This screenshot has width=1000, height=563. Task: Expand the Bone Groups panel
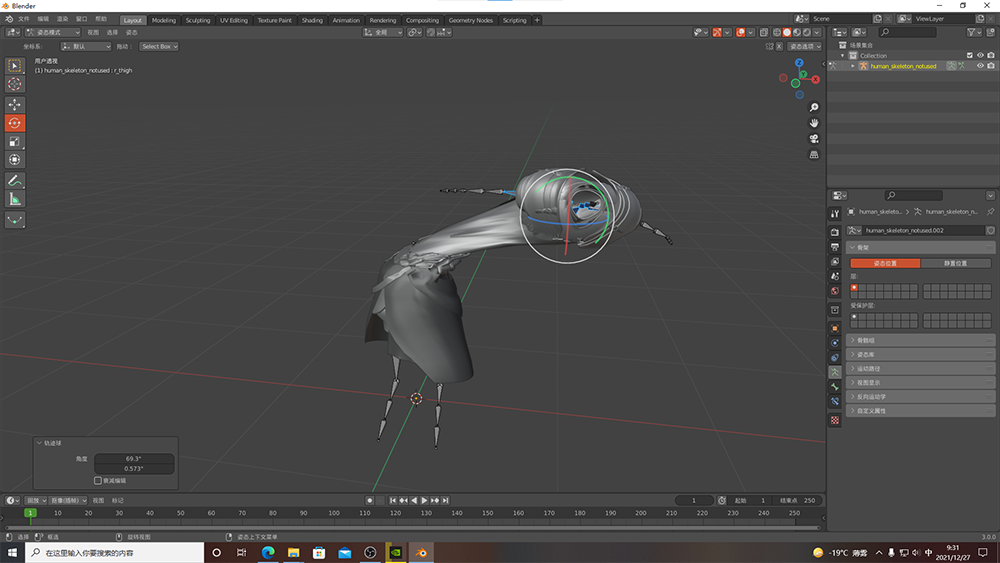coord(921,340)
